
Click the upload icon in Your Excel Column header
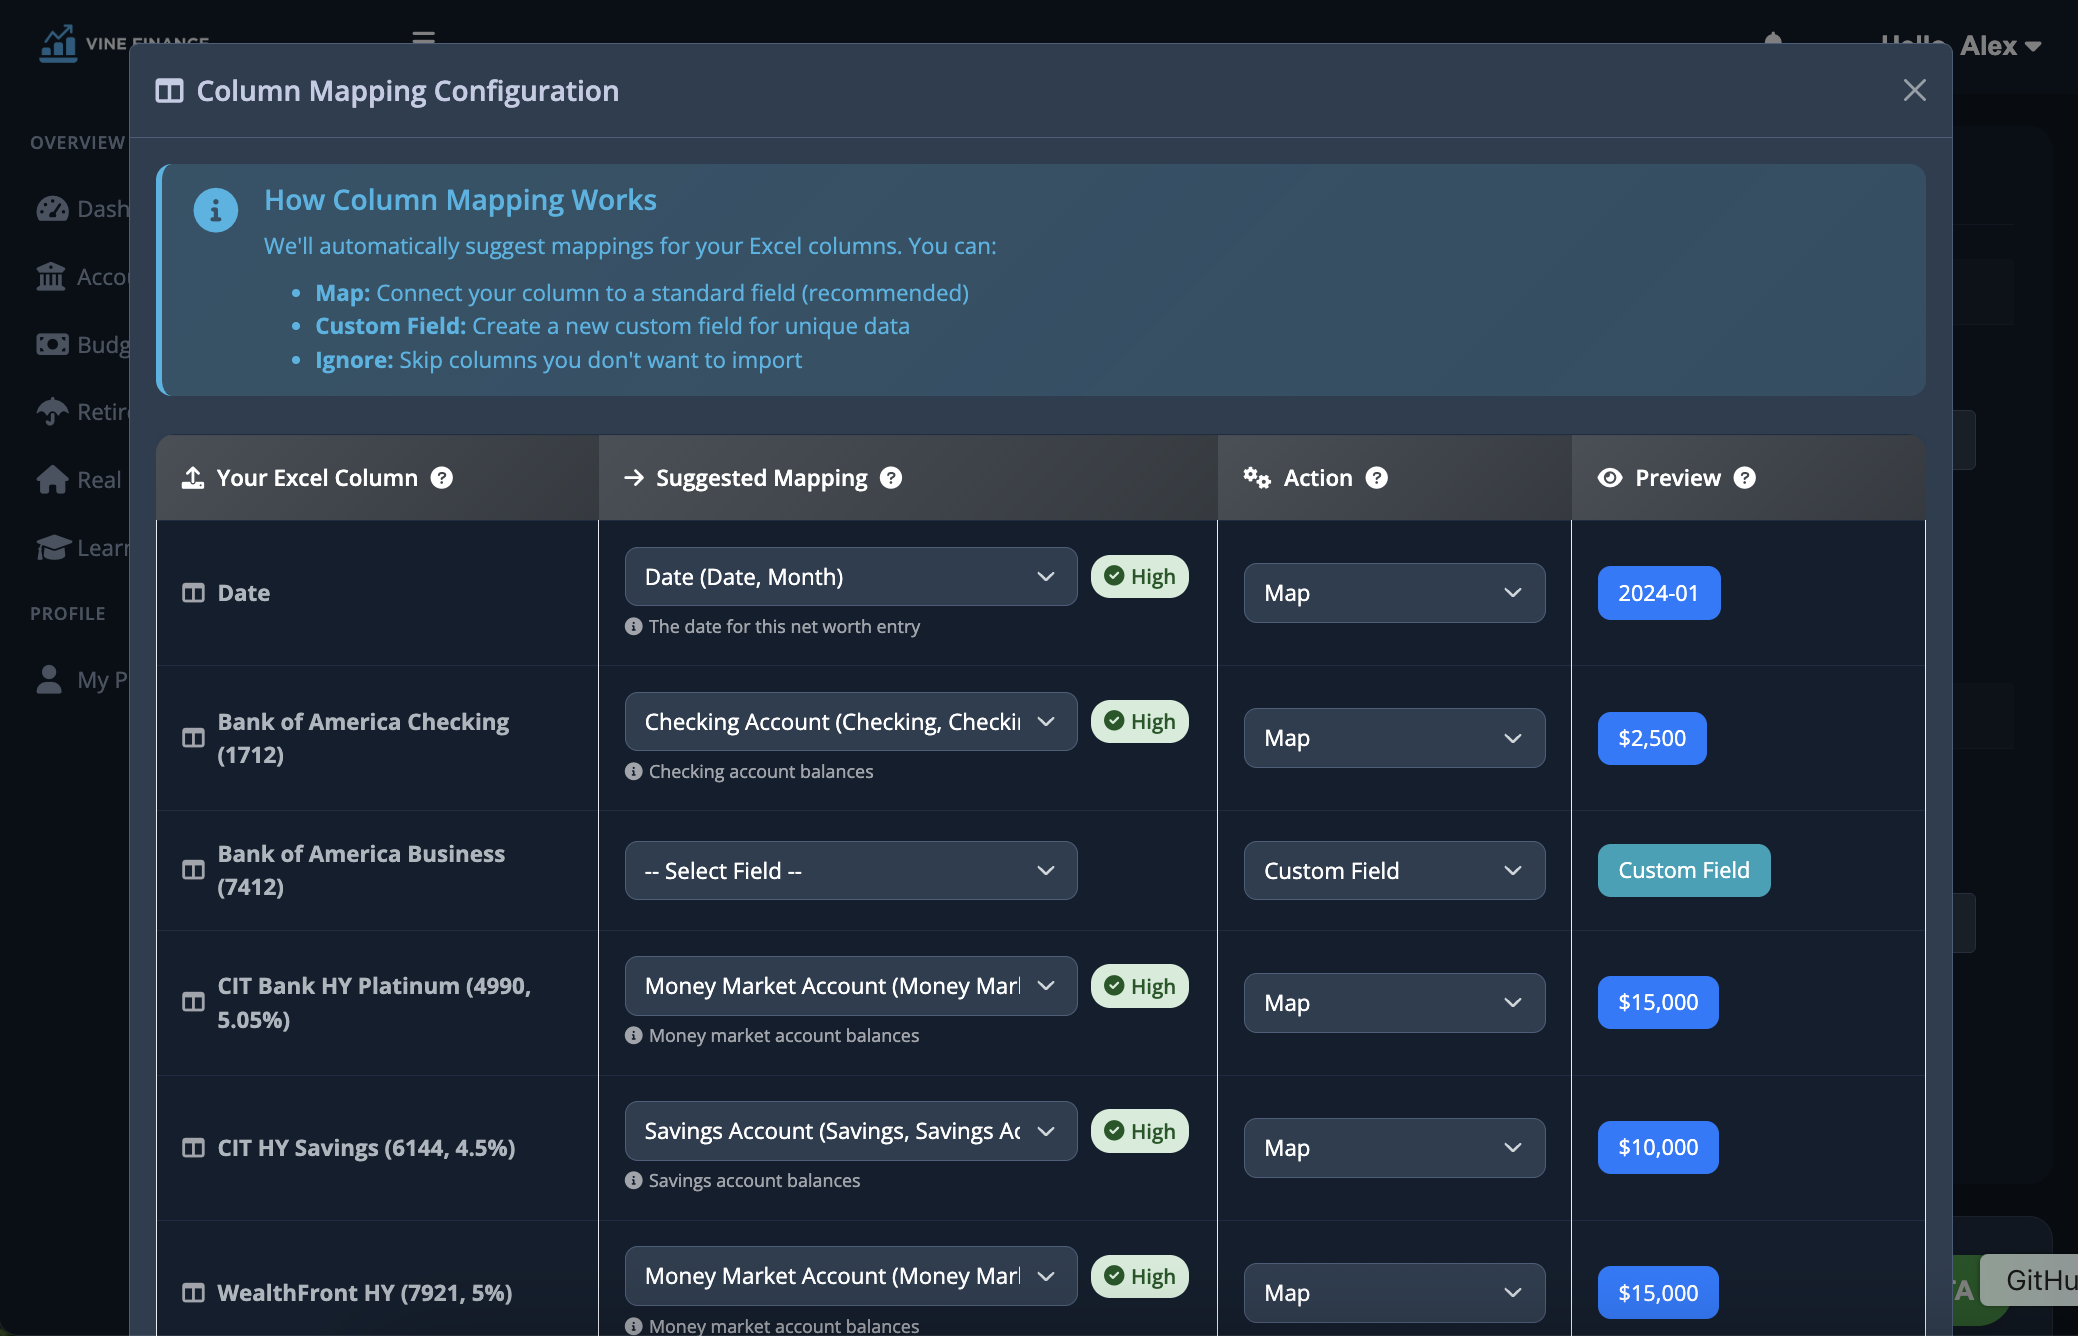193,478
